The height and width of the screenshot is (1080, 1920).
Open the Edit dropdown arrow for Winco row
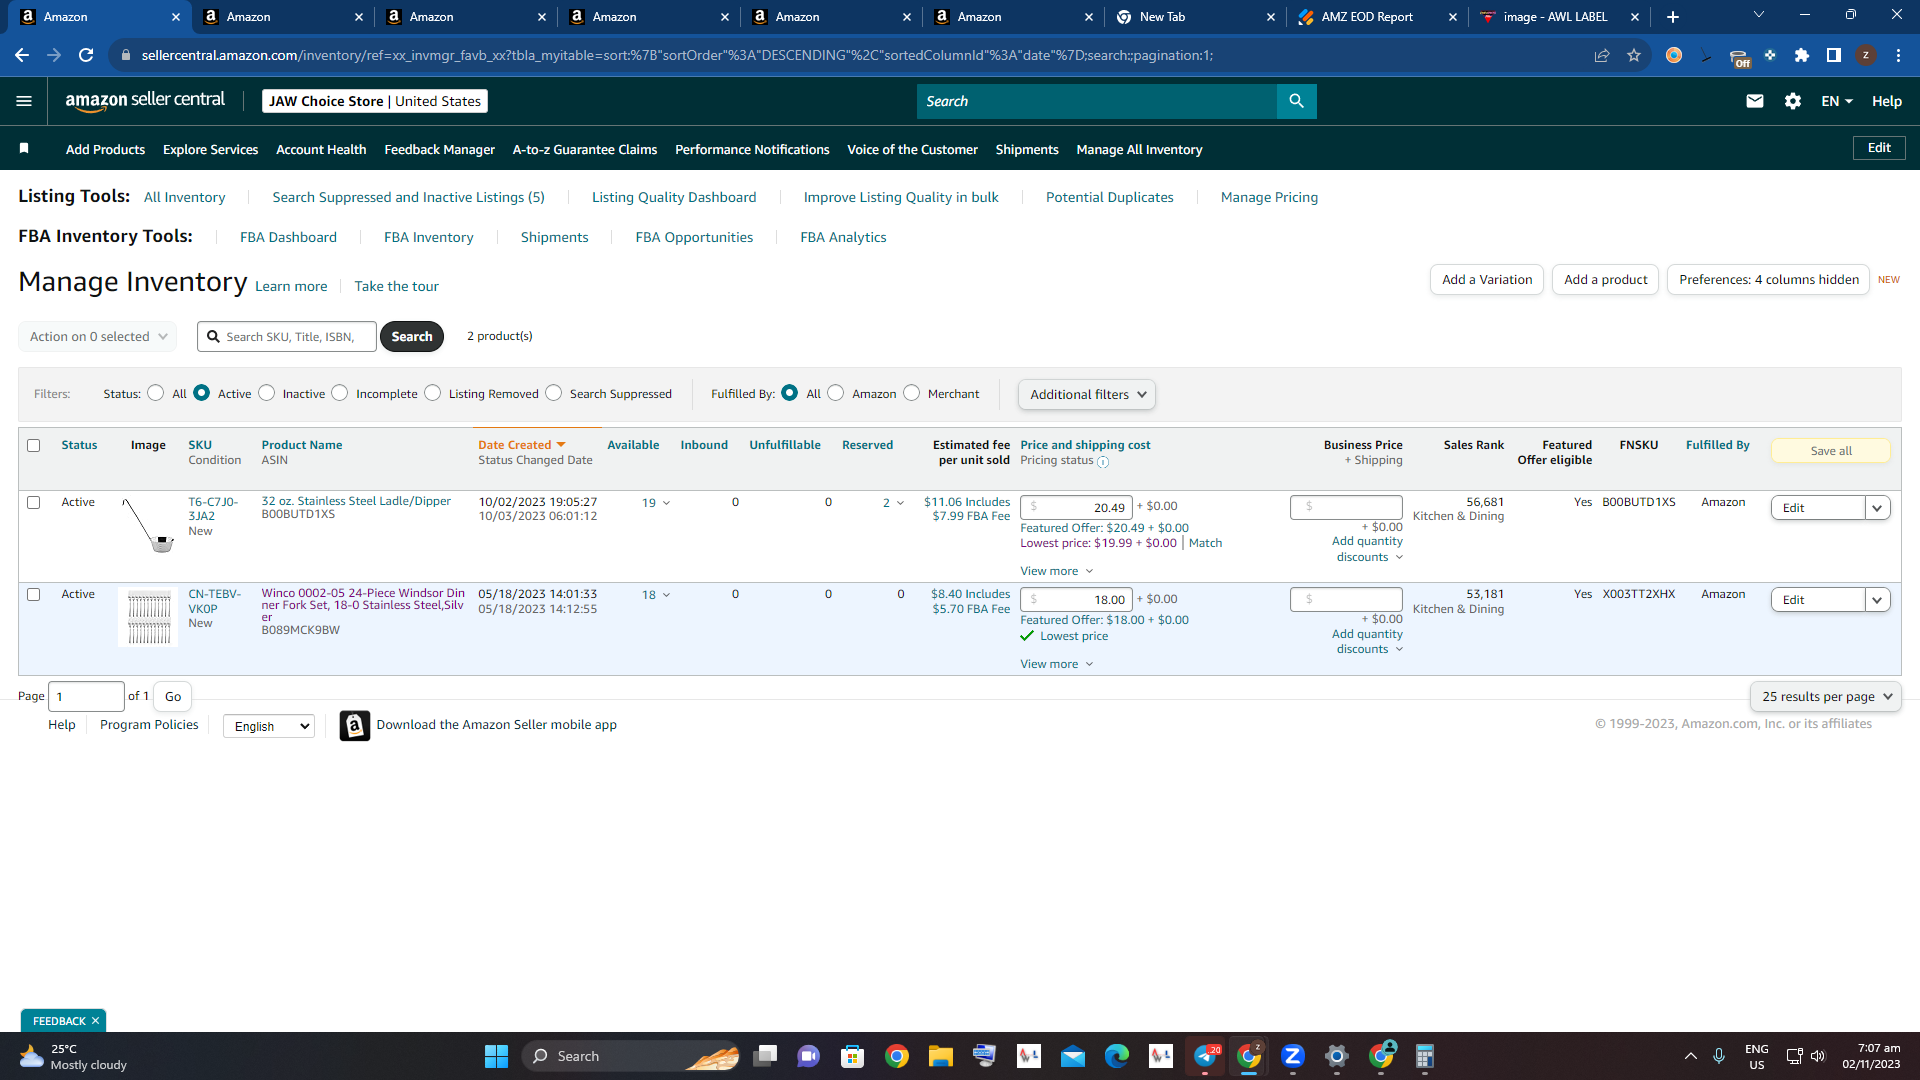click(x=1878, y=600)
